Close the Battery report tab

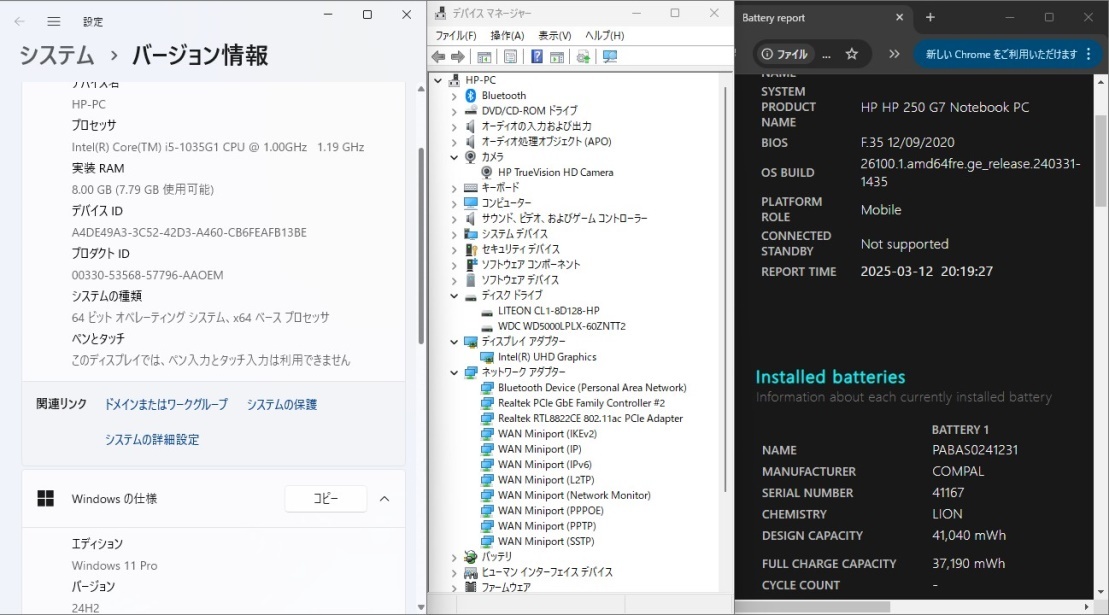pos(900,17)
